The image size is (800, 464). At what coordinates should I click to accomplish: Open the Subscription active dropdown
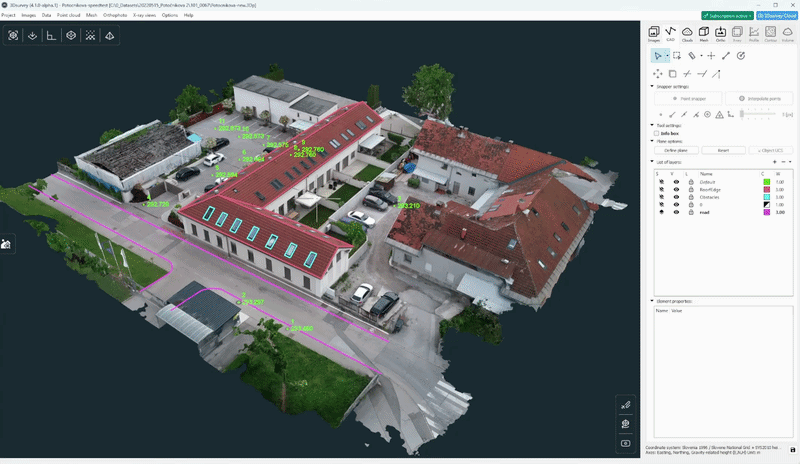click(728, 16)
